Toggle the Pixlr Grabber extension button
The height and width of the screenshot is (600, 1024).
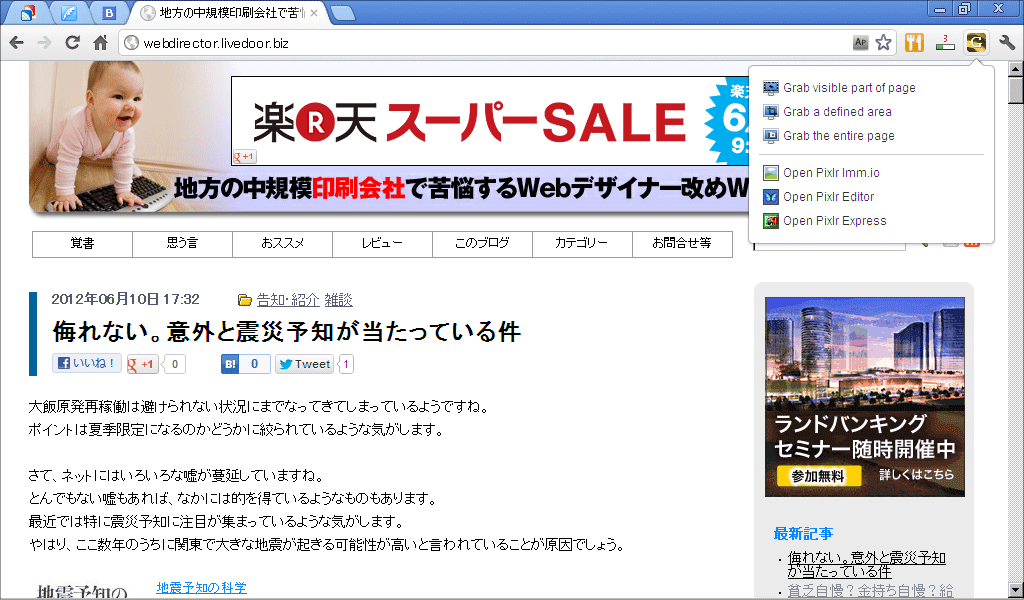point(976,43)
